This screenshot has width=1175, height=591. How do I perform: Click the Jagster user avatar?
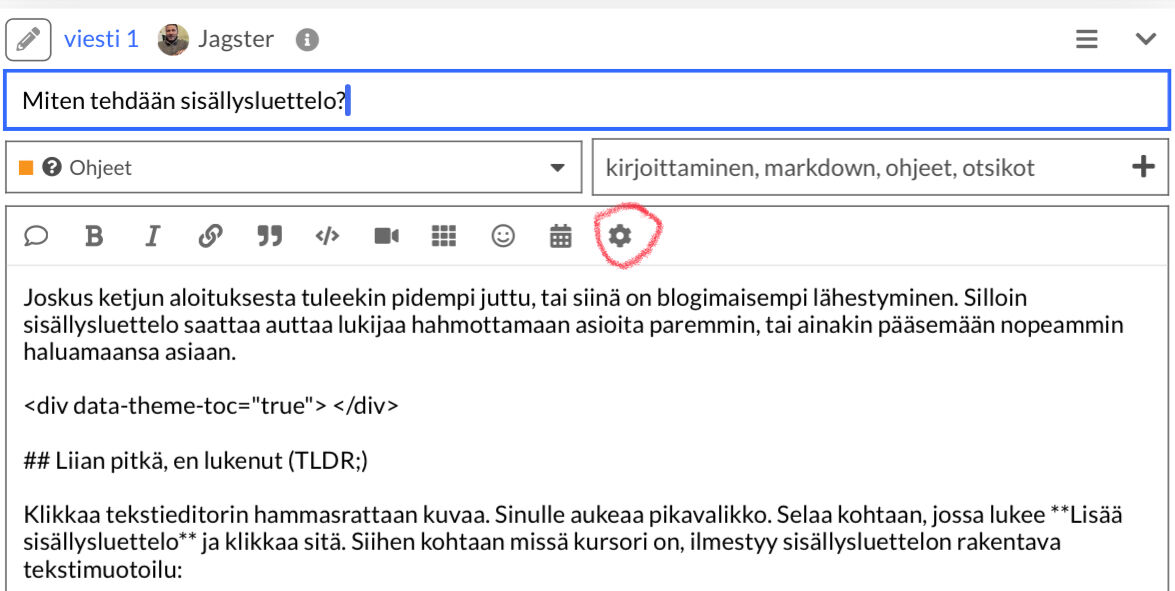coord(173,40)
